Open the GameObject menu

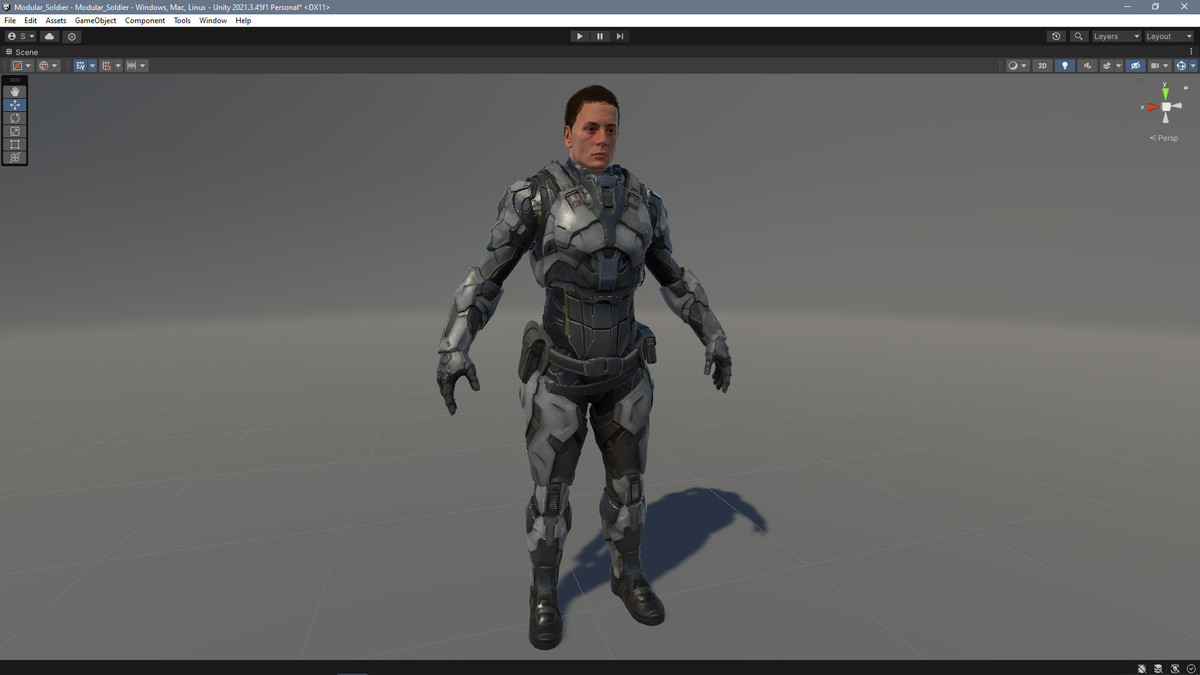94,20
